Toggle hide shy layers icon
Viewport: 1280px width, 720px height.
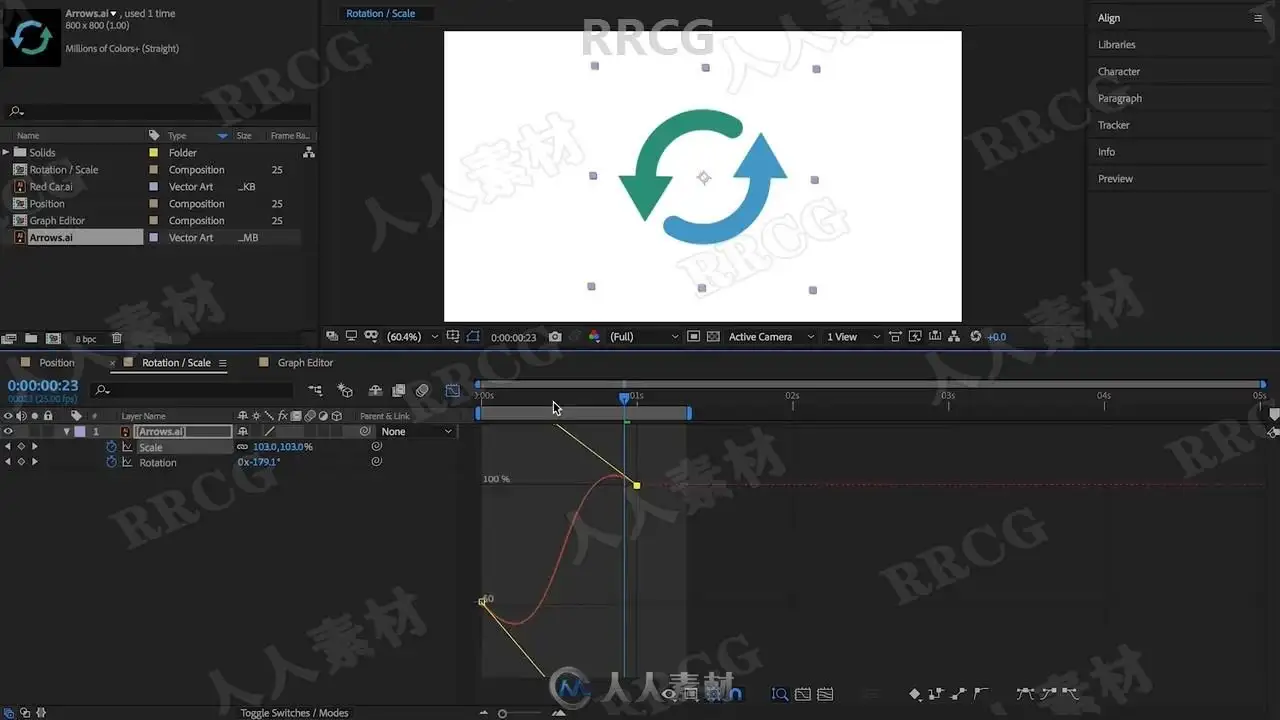[x=375, y=390]
